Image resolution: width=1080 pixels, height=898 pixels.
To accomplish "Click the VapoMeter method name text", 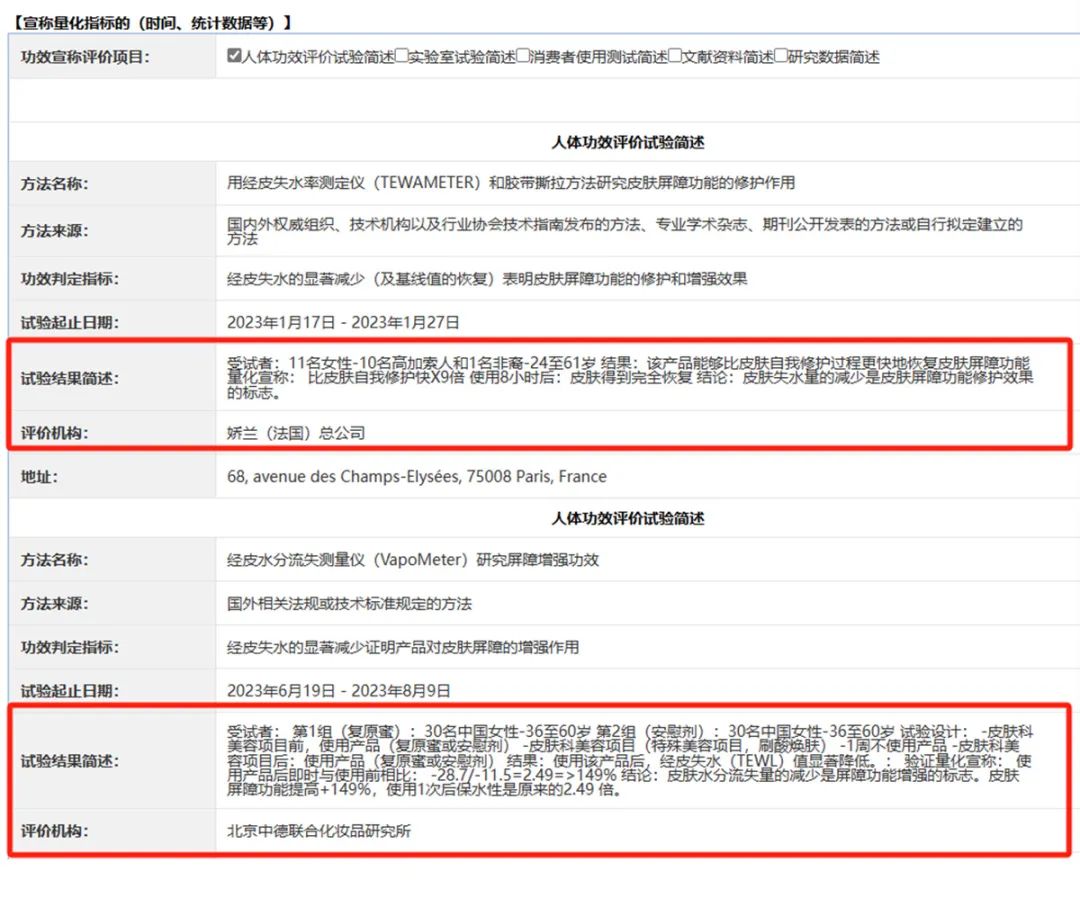I will pyautogui.click(x=412, y=559).
